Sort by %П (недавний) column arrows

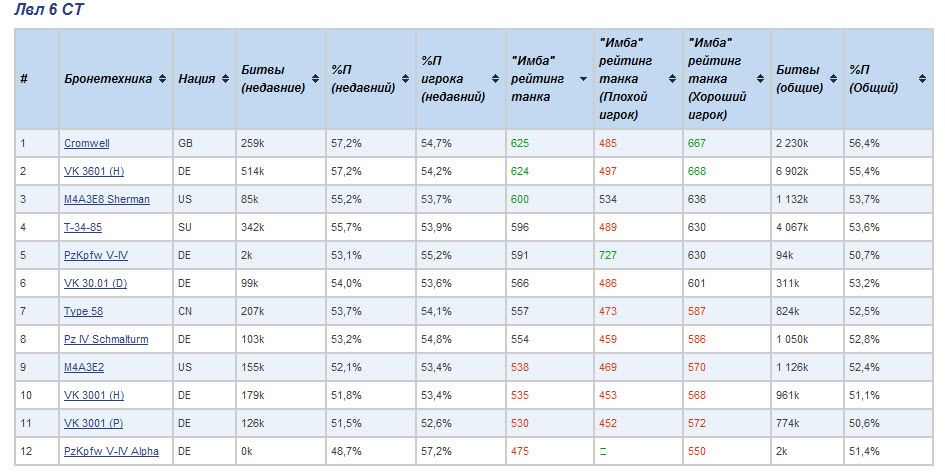point(405,79)
